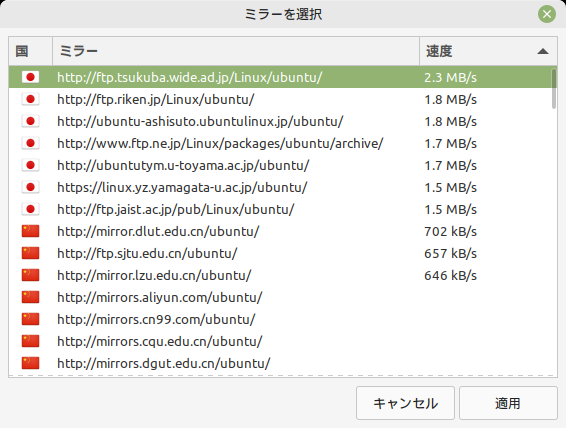Image resolution: width=566 pixels, height=428 pixels.
Task: Click the 657 kB/s speed value
Action: (x=450, y=253)
